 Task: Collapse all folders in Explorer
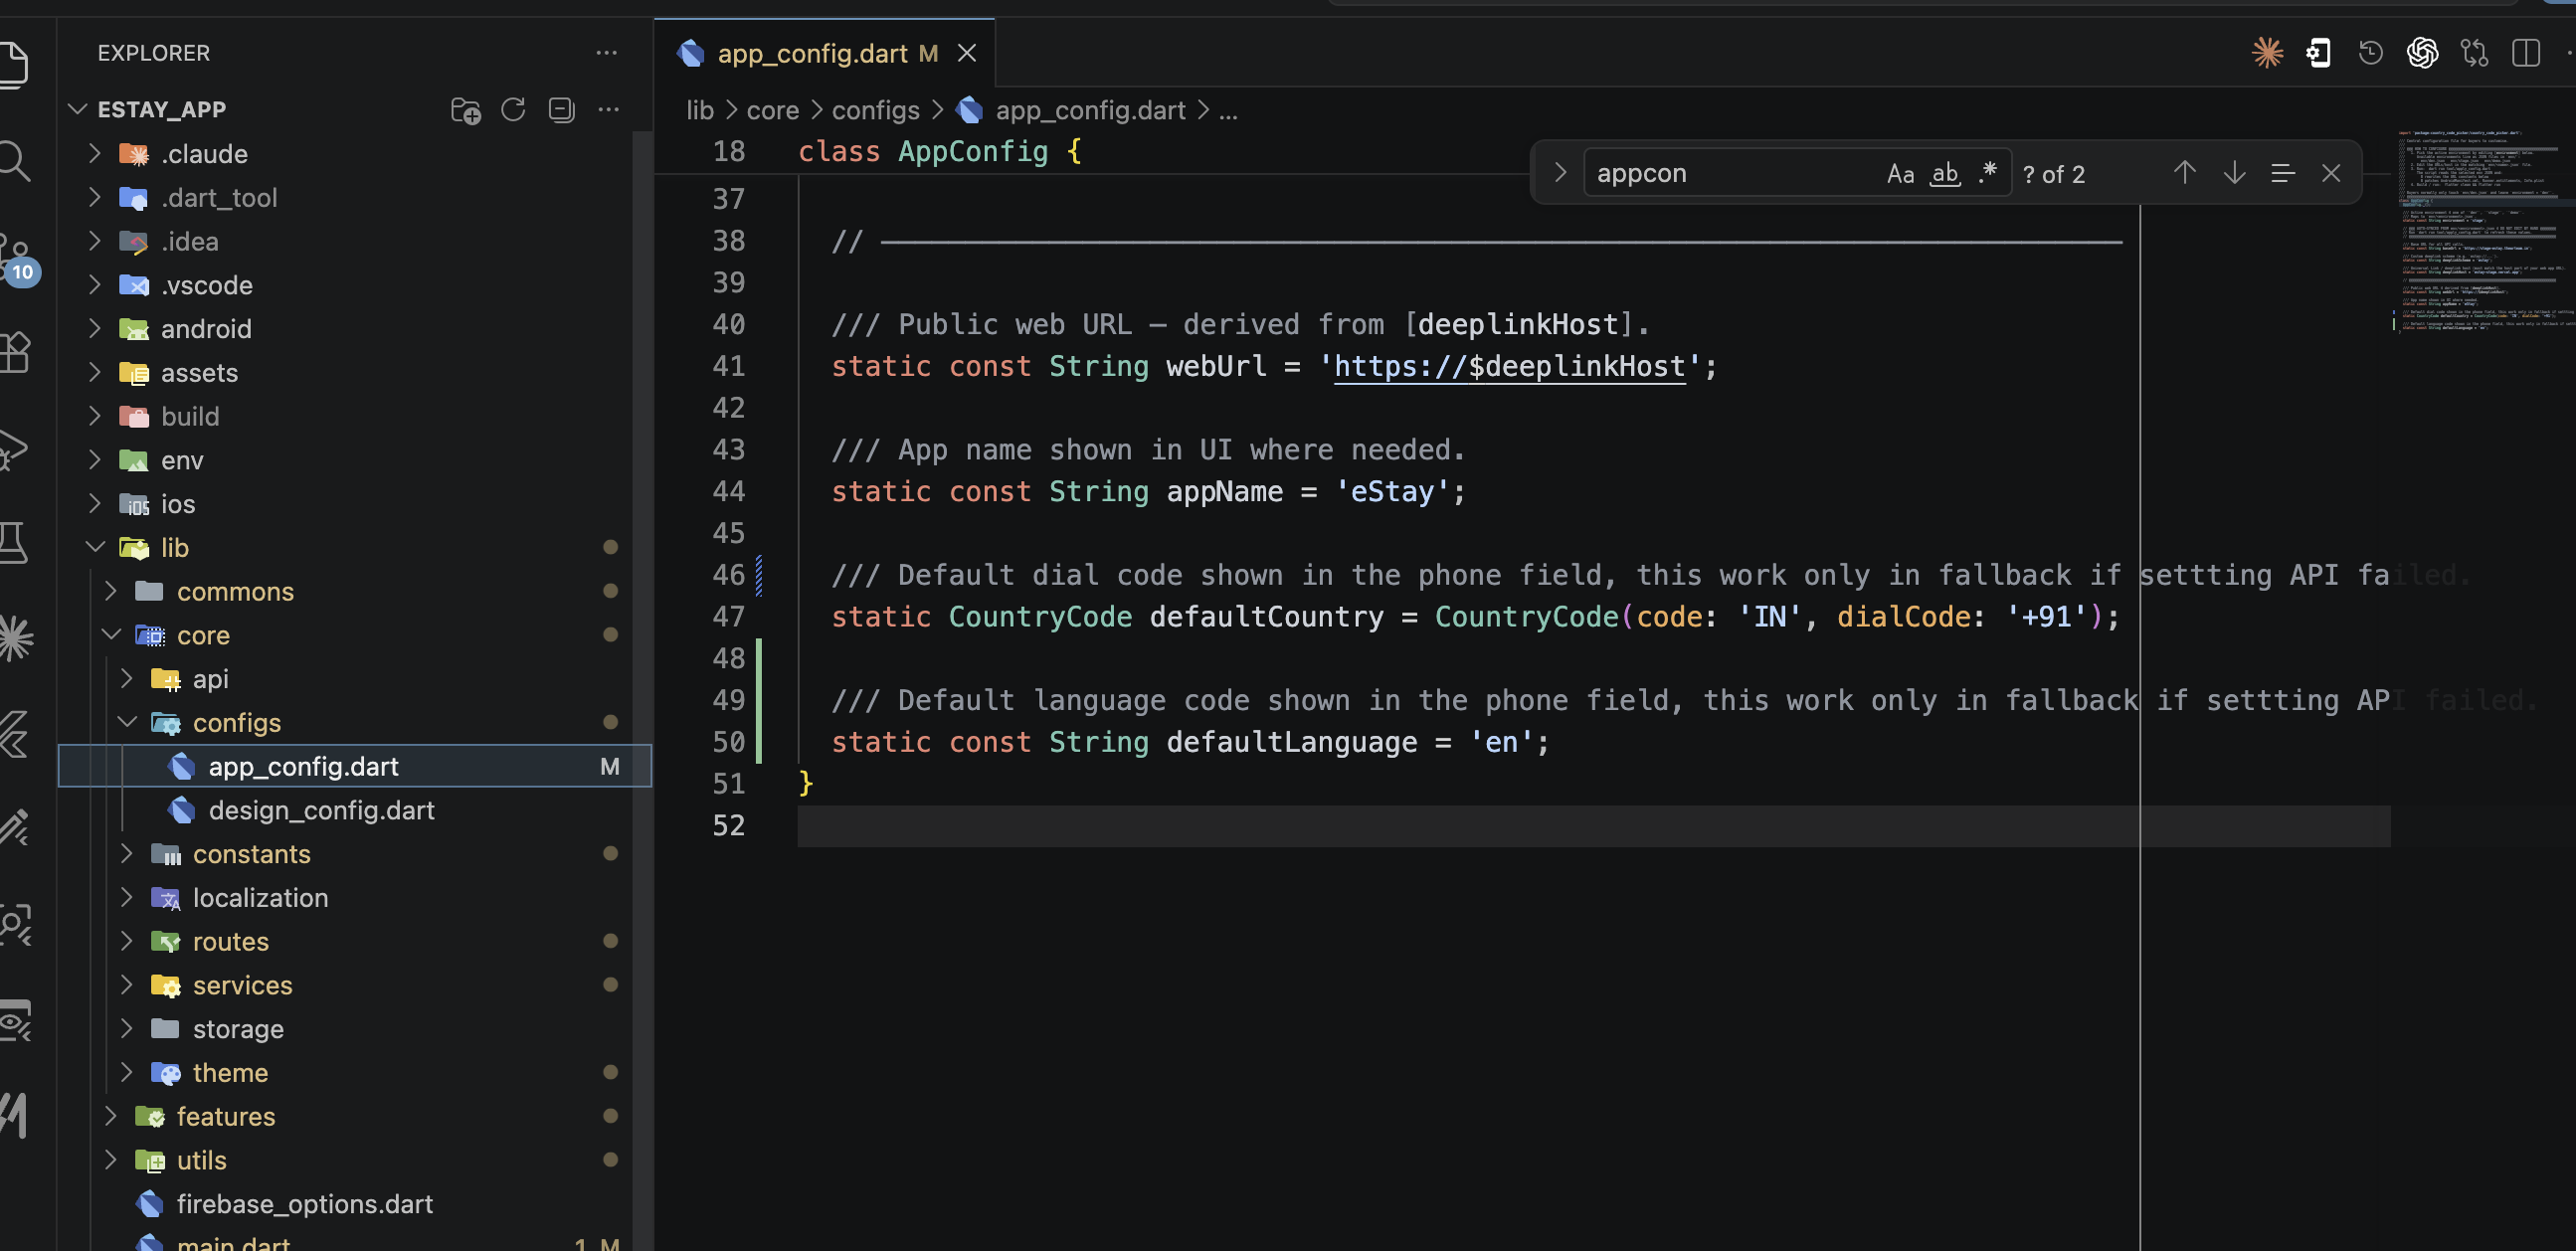[561, 109]
